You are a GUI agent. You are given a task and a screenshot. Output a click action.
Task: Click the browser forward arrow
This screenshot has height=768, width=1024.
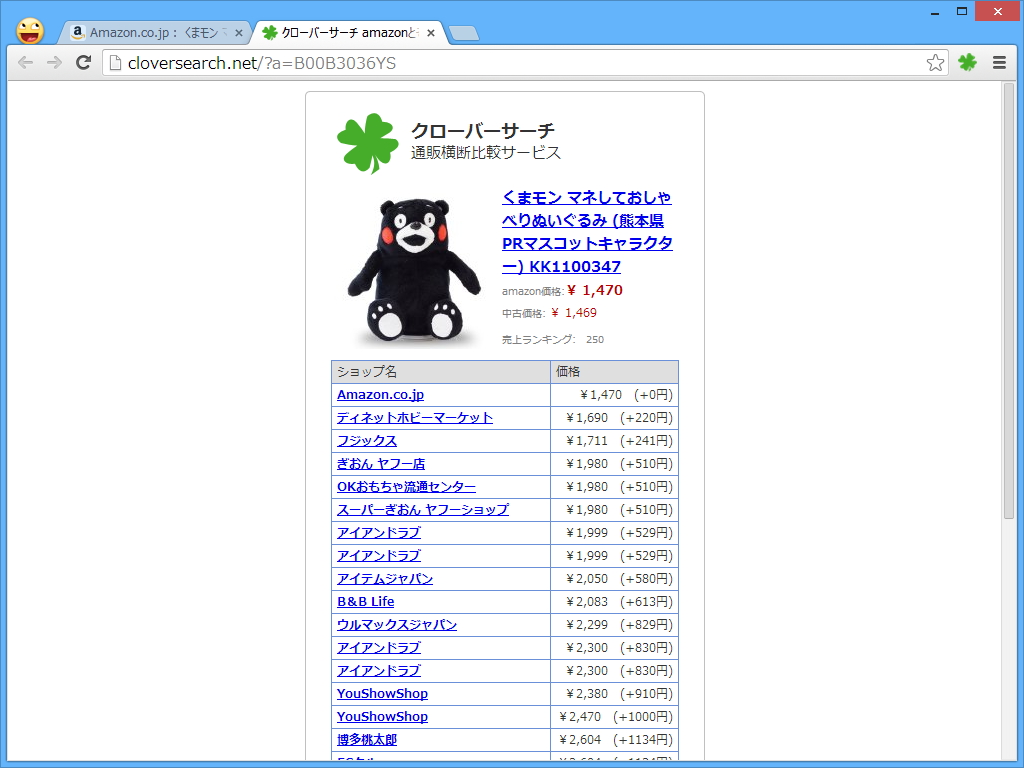pos(54,63)
